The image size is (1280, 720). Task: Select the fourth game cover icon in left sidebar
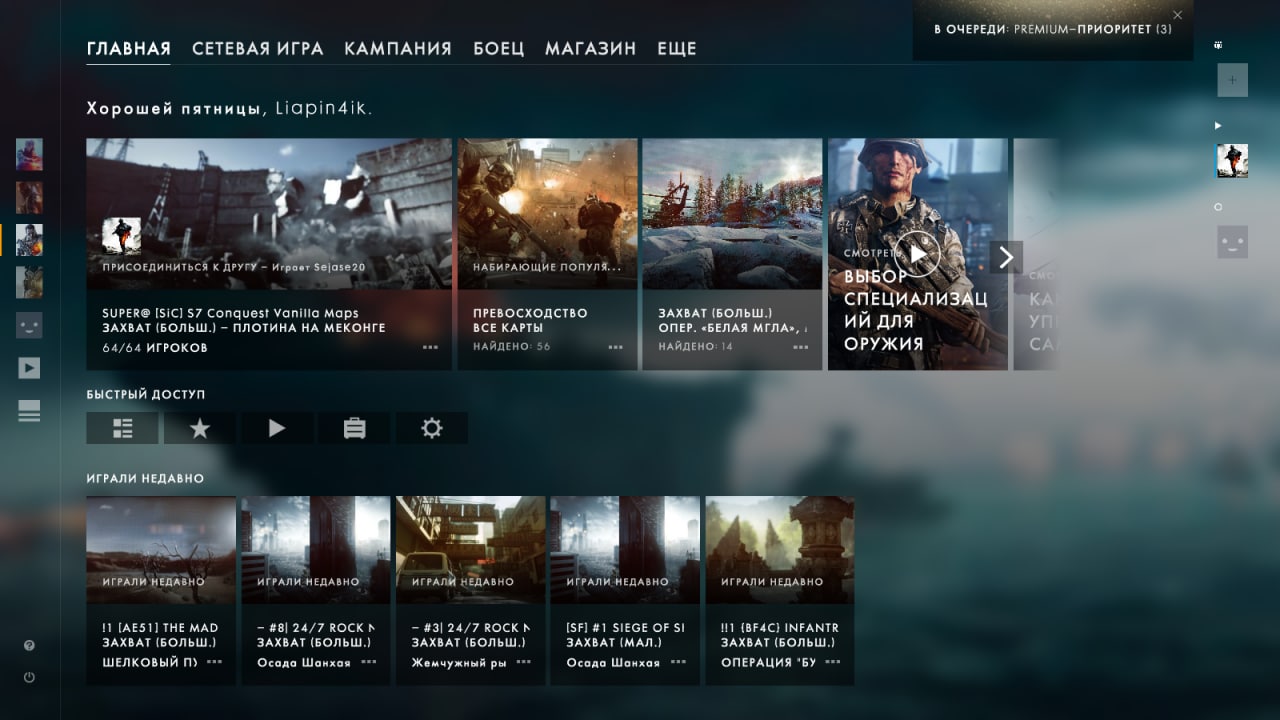coord(29,282)
